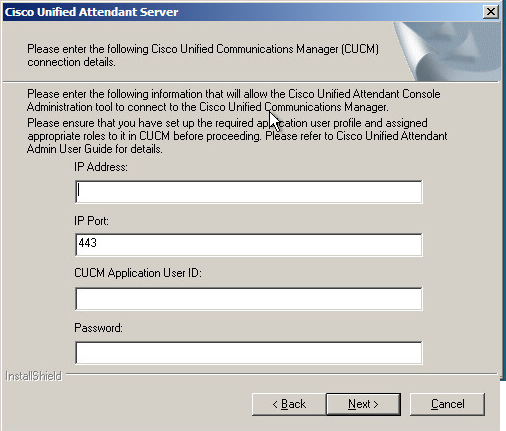
Task: Focus the Password text box
Action: [249, 353]
